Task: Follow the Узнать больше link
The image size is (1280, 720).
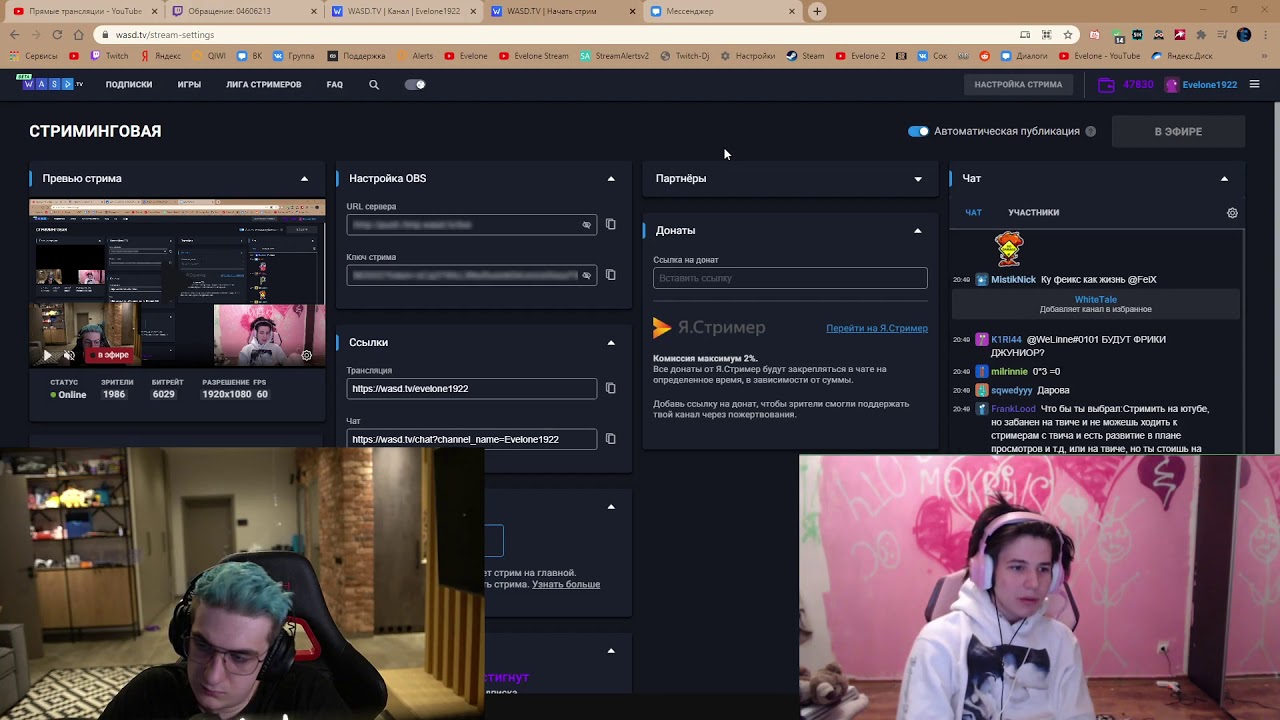Action: (x=566, y=584)
